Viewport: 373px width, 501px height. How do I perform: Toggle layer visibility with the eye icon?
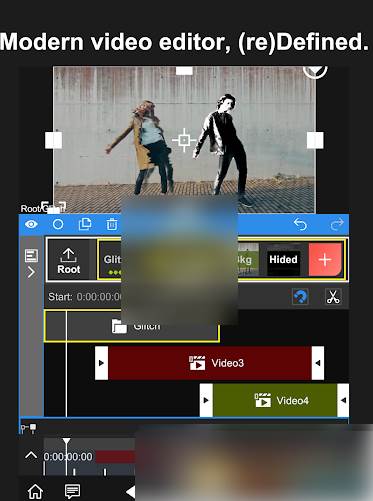tap(31, 224)
